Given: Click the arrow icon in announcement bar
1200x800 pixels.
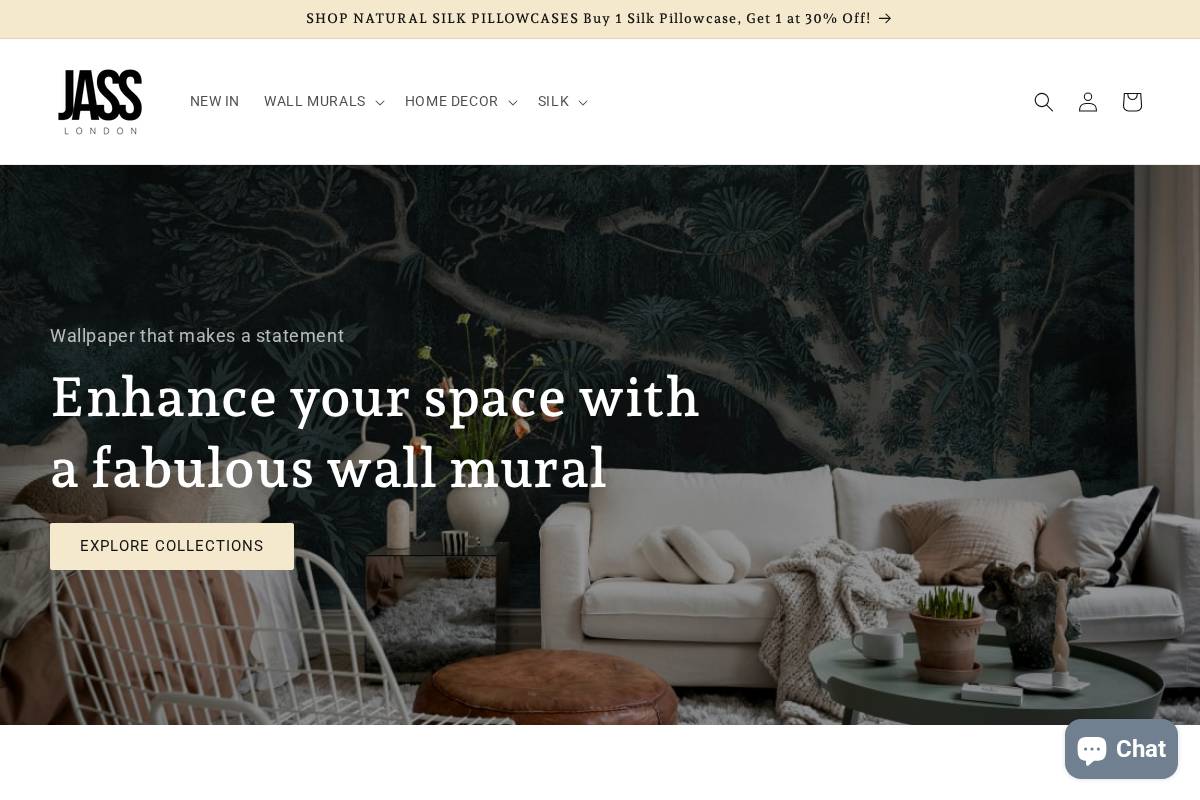Looking at the screenshot, I should click(885, 19).
